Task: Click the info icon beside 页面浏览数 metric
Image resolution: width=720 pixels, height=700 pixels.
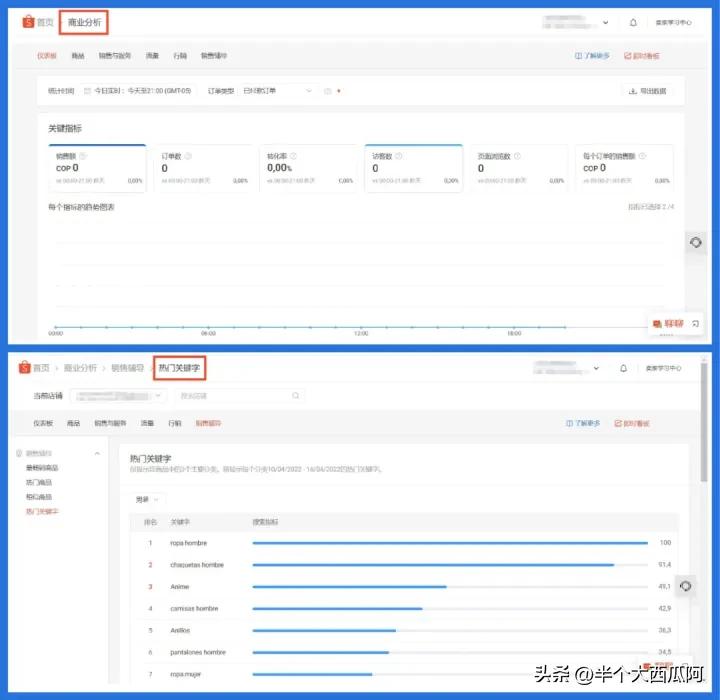Action: [x=518, y=156]
